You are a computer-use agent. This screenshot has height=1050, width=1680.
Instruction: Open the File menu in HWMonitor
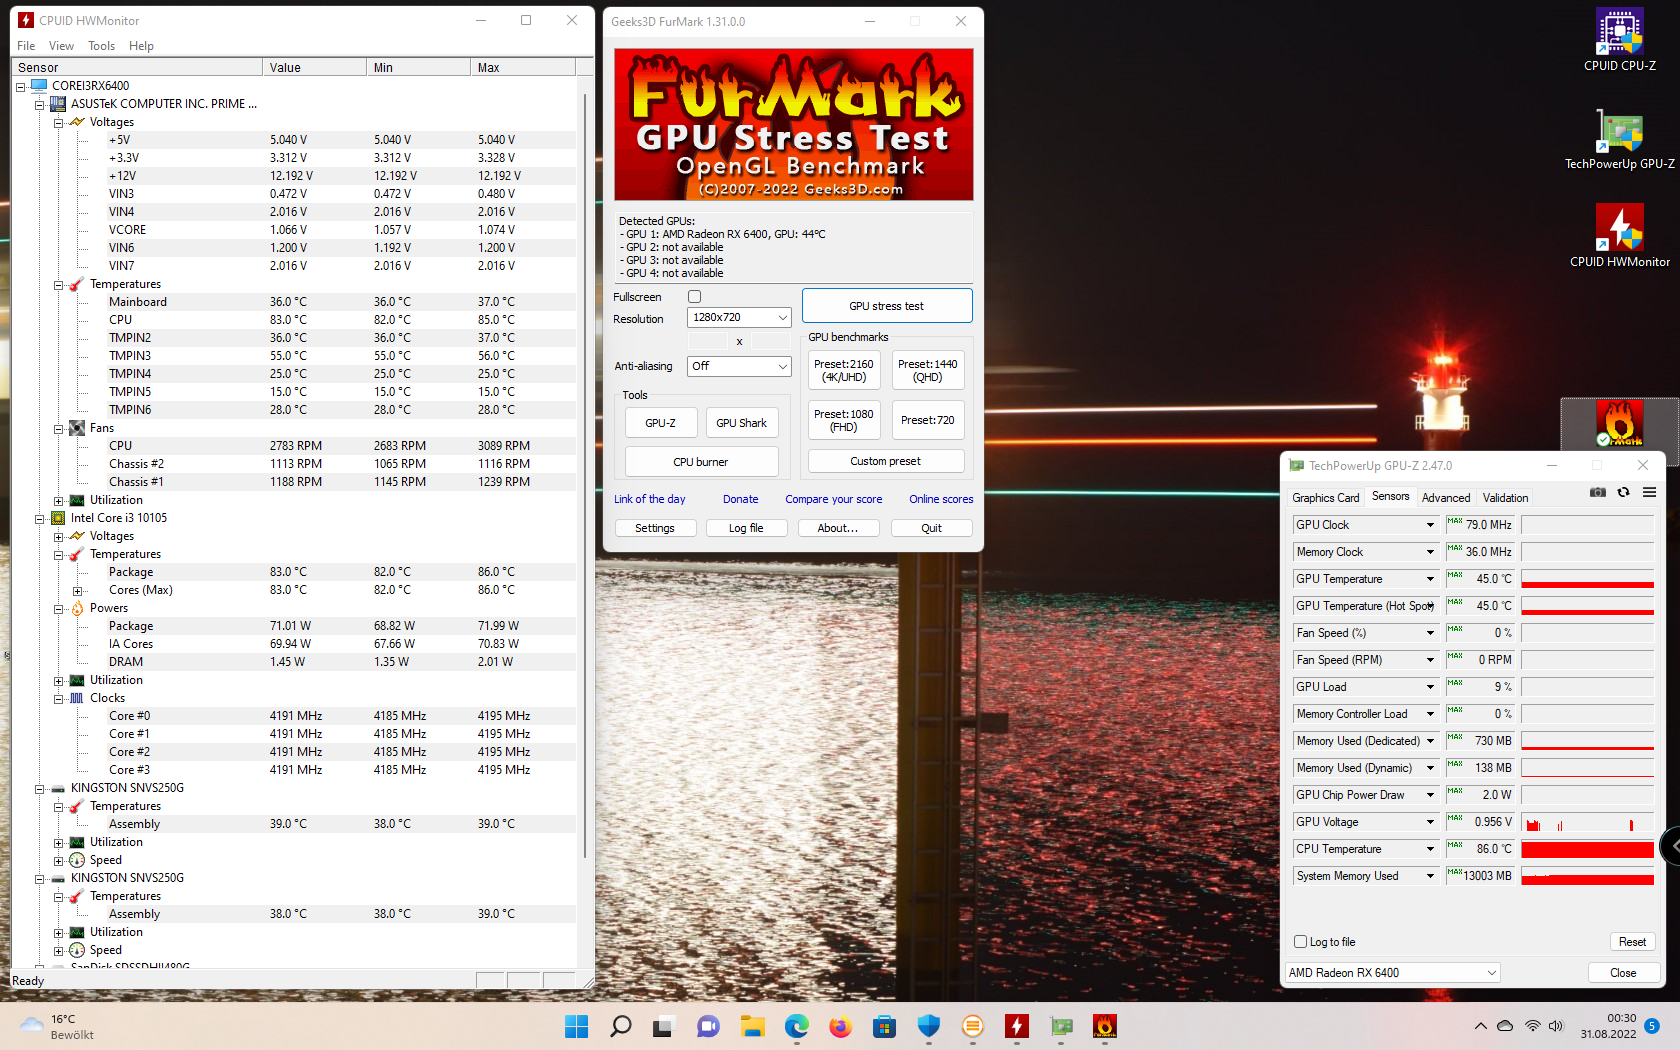26,46
